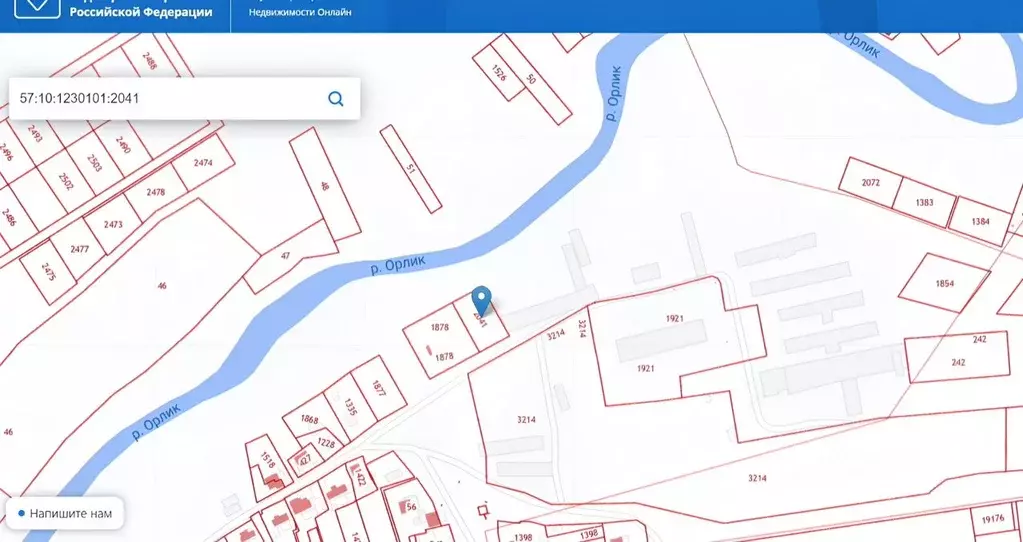Select parcel labeled 2490
1023x542 pixels.
(123, 146)
